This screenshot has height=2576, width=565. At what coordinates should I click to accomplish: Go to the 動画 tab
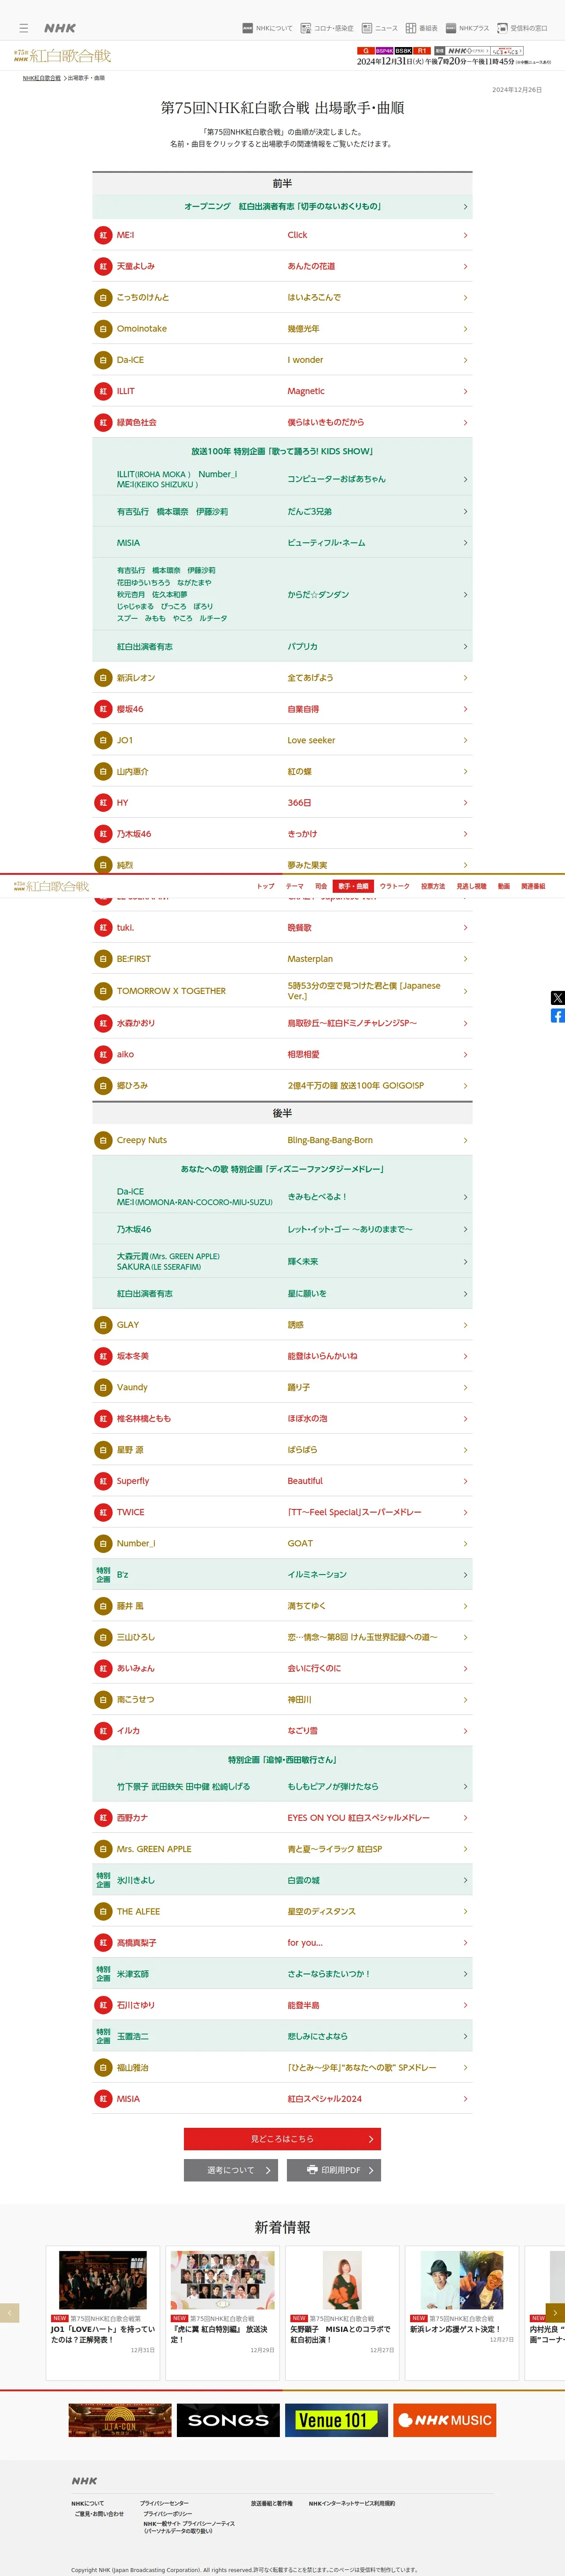[504, 886]
